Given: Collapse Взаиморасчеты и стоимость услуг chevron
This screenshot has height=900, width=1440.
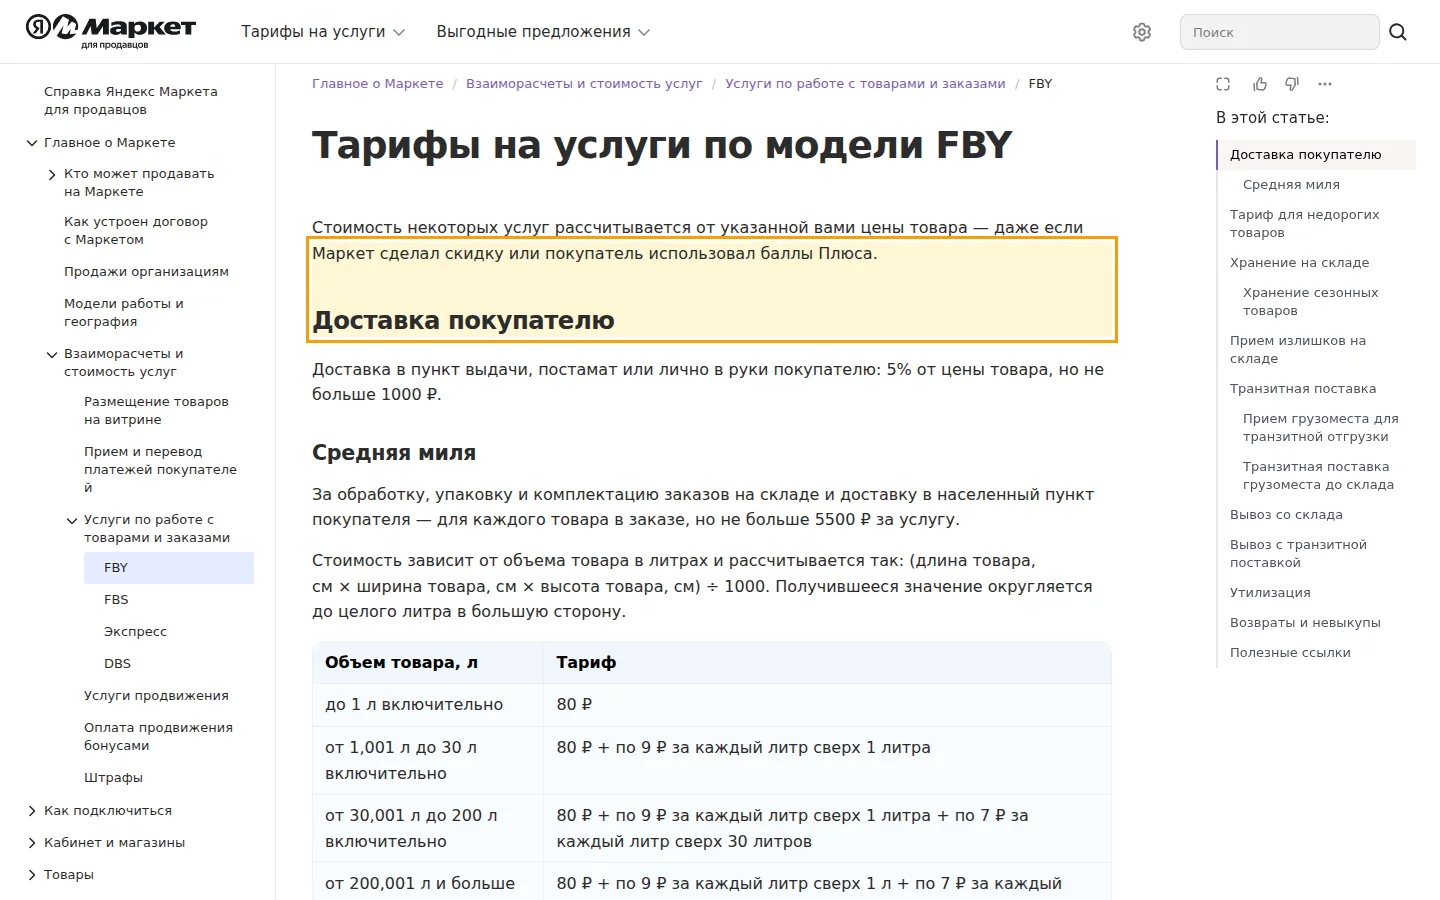Looking at the screenshot, I should [52, 354].
